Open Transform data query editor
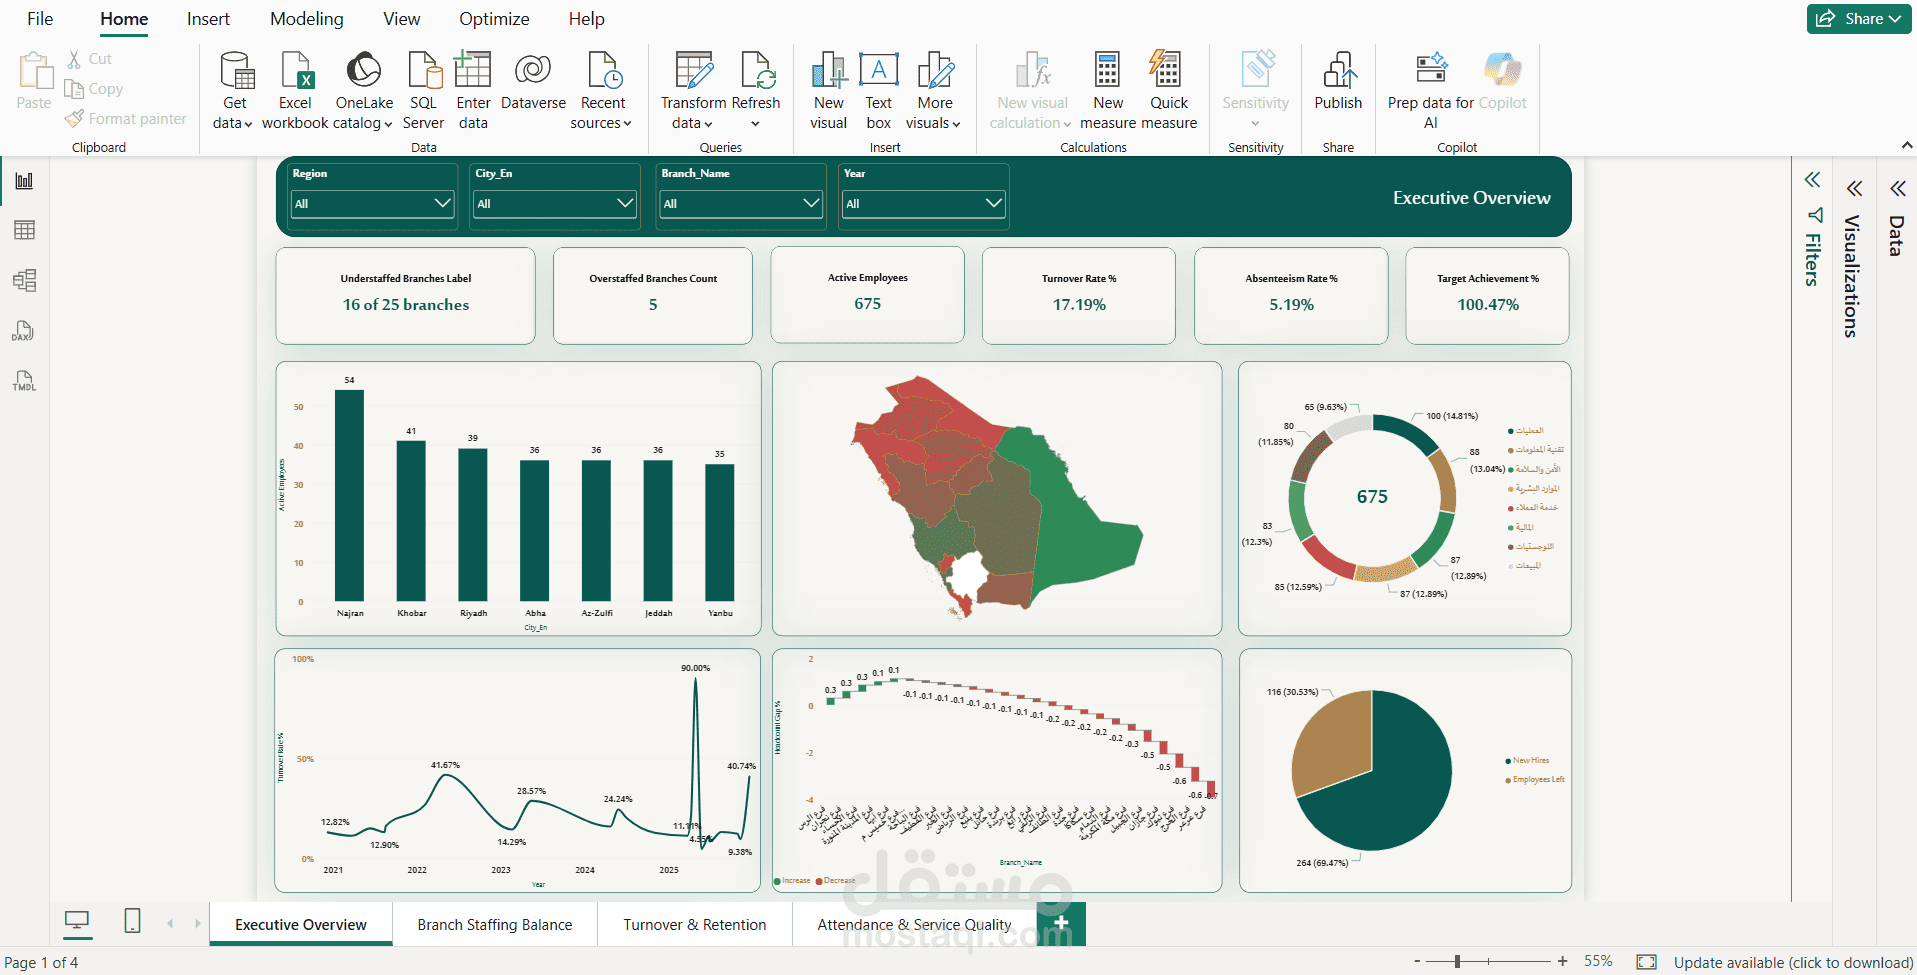Viewport: 1917px width, 975px height. pos(693,91)
